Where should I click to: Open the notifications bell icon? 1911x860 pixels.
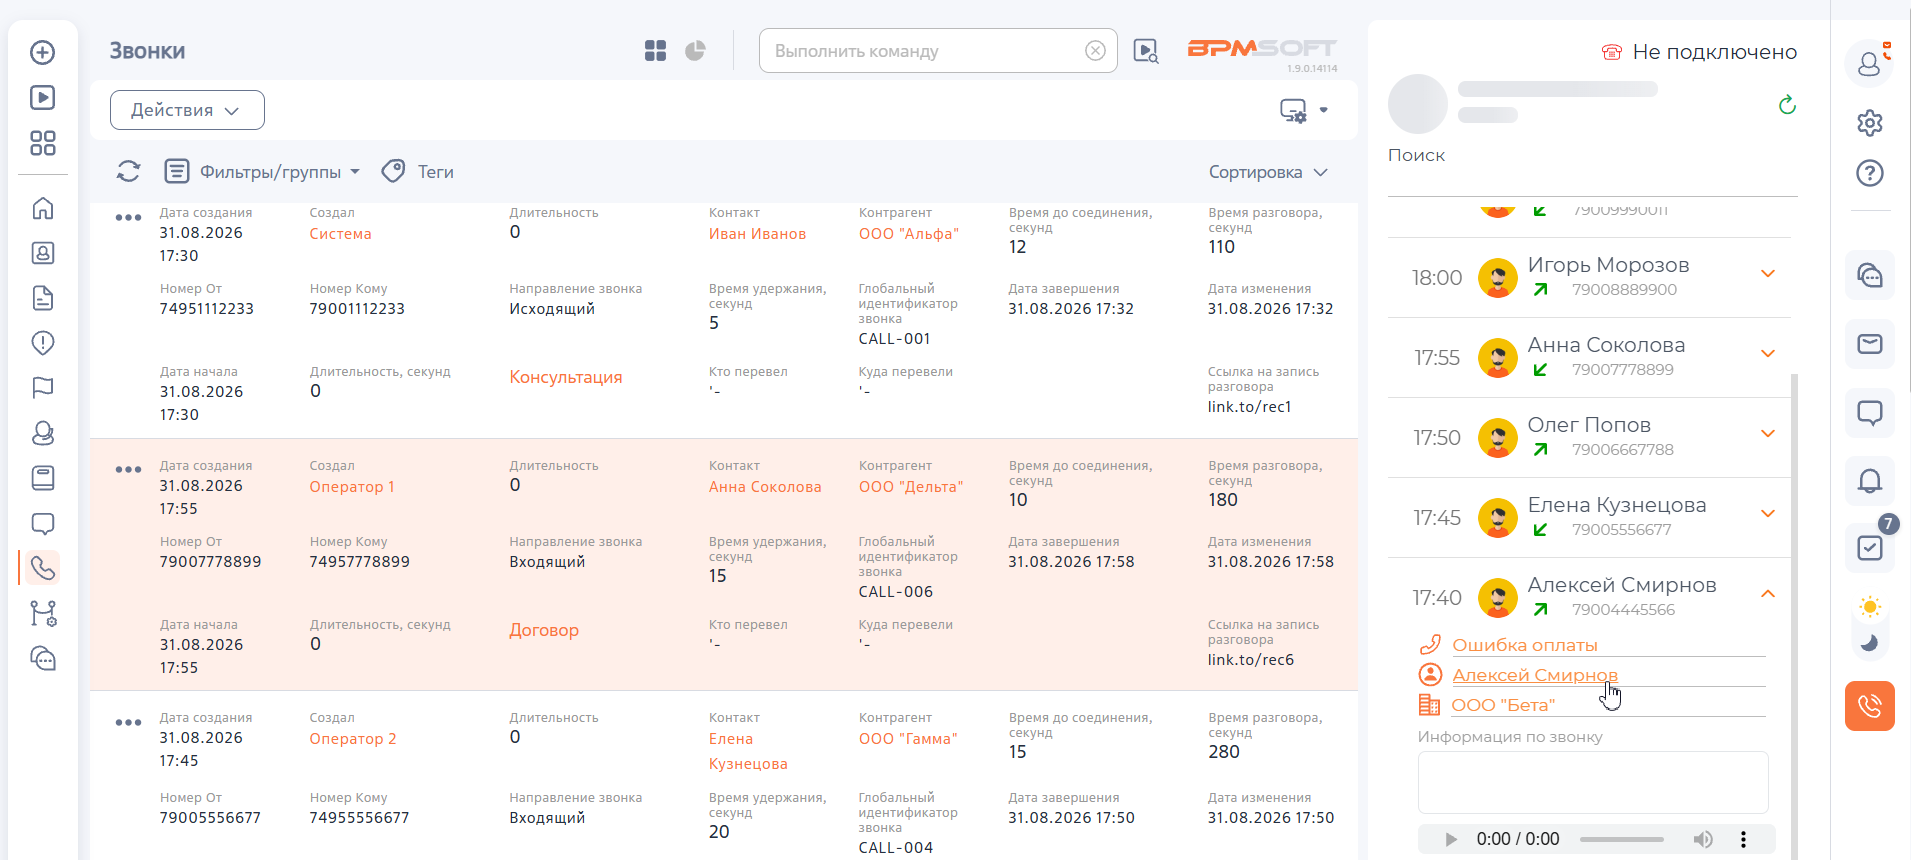tap(1869, 481)
